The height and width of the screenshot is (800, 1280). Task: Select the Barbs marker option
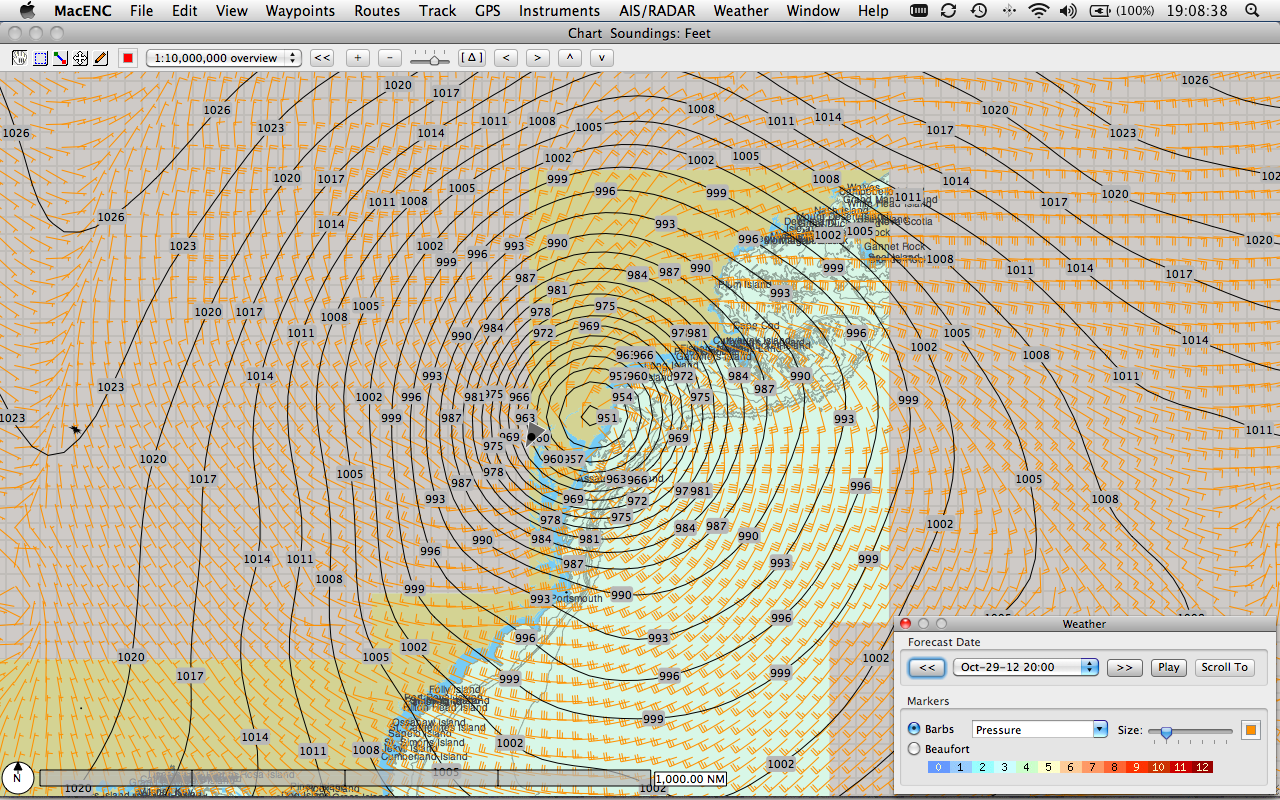tap(914, 729)
